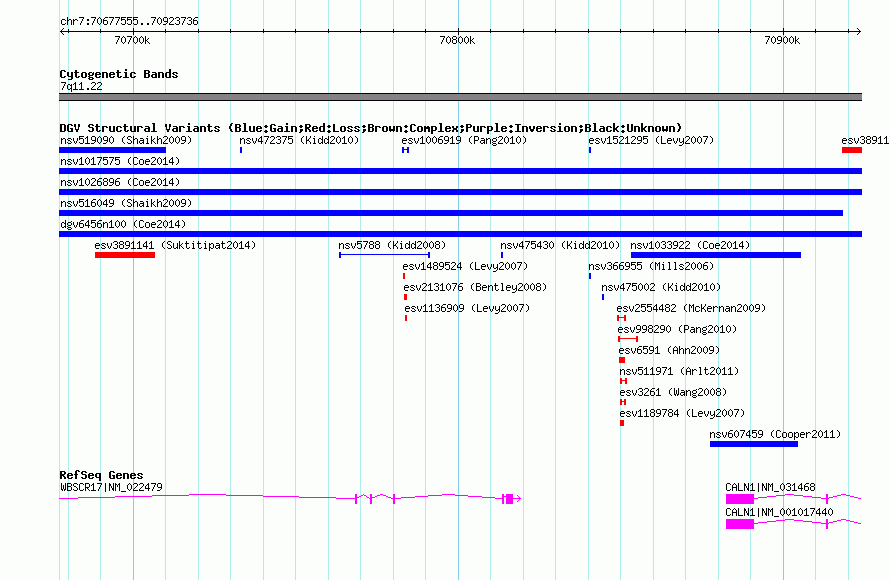Click the DGV Structural Variants track title
Screen dimensions: 890x580
[371, 128]
